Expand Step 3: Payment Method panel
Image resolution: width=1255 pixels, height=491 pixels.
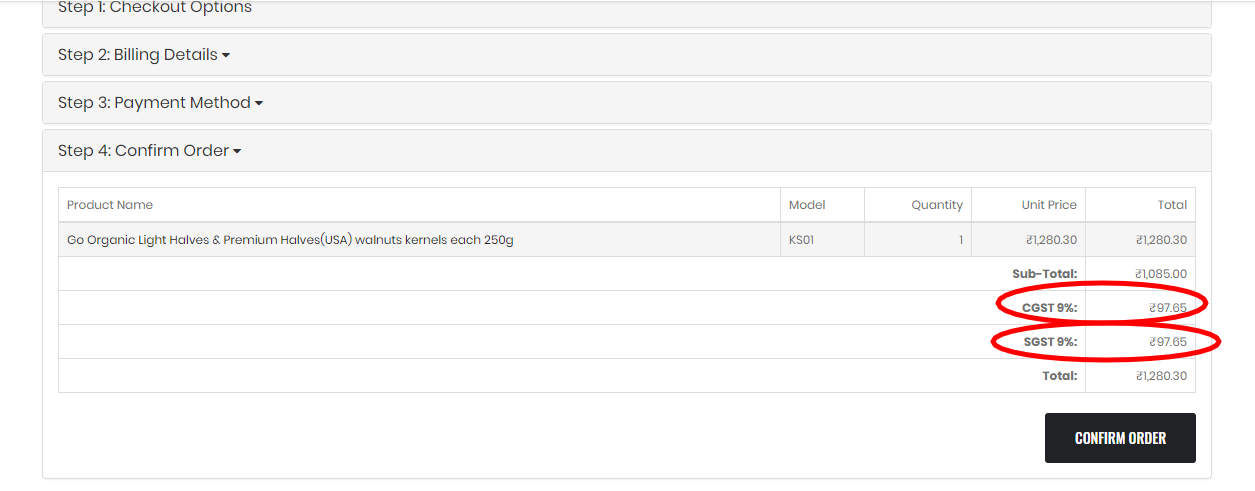click(160, 103)
